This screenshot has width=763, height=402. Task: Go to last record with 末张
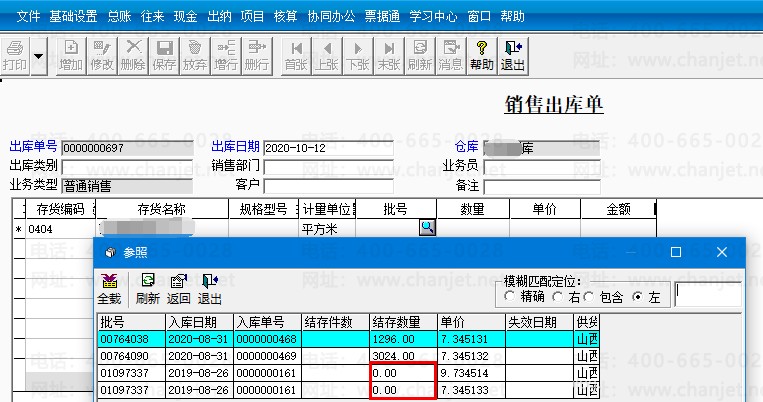tap(389, 56)
